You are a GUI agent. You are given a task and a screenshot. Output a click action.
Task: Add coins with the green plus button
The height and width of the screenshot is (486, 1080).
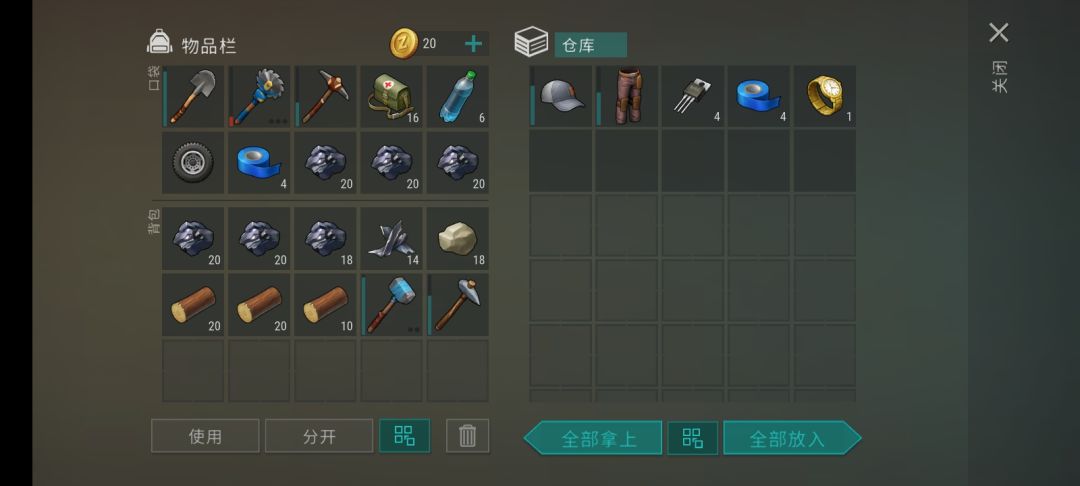click(473, 44)
